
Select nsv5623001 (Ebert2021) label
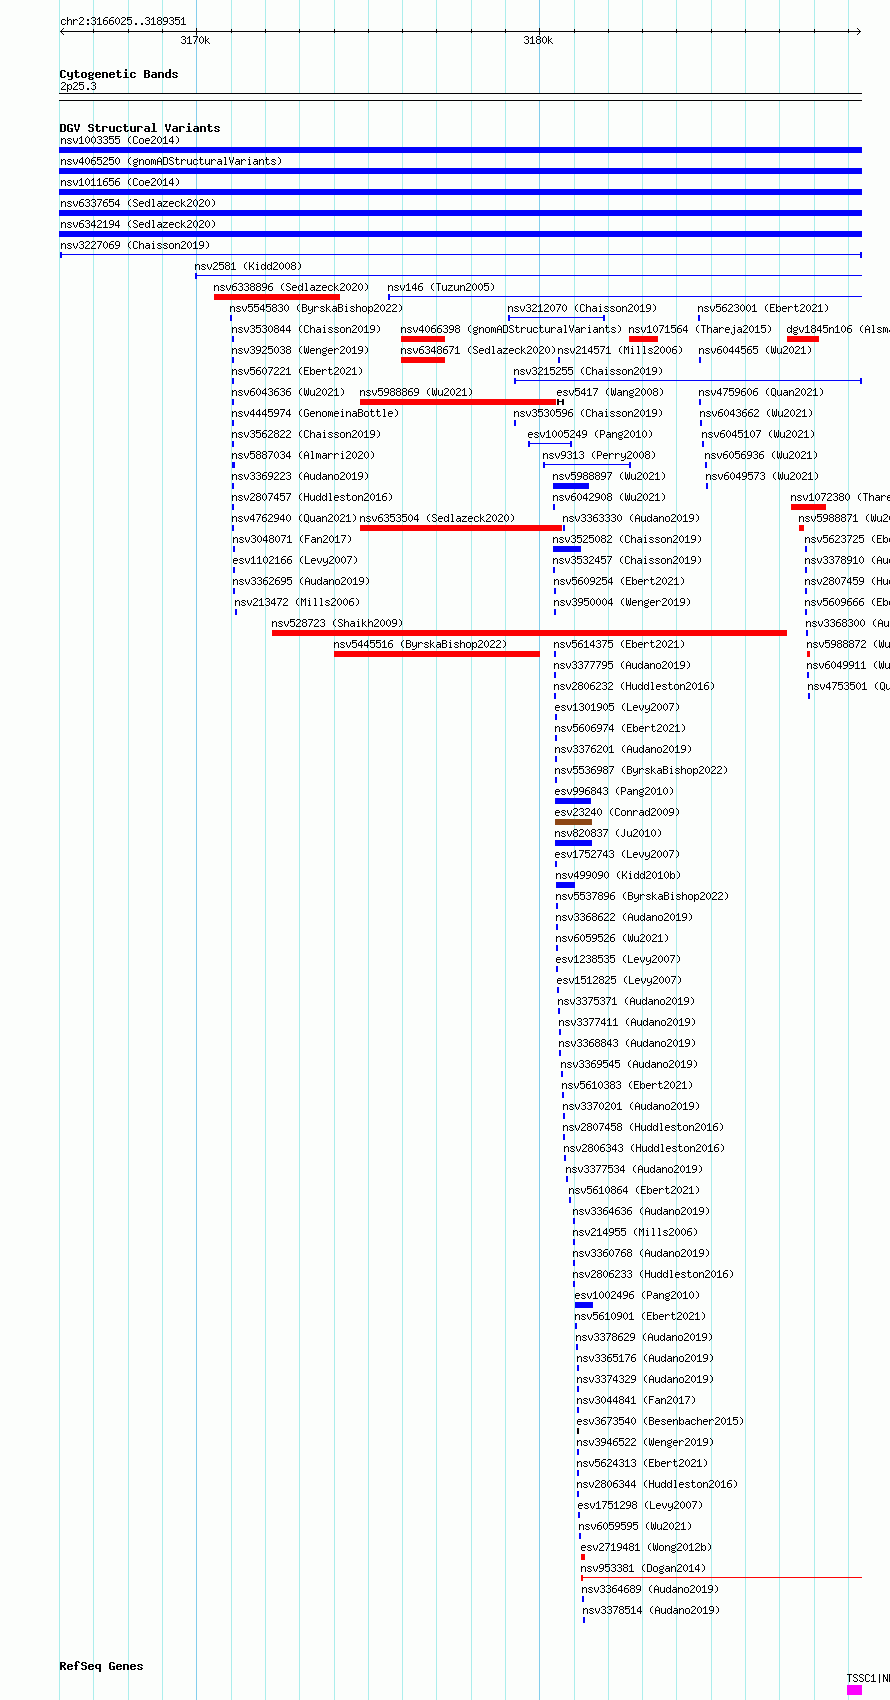click(x=763, y=308)
